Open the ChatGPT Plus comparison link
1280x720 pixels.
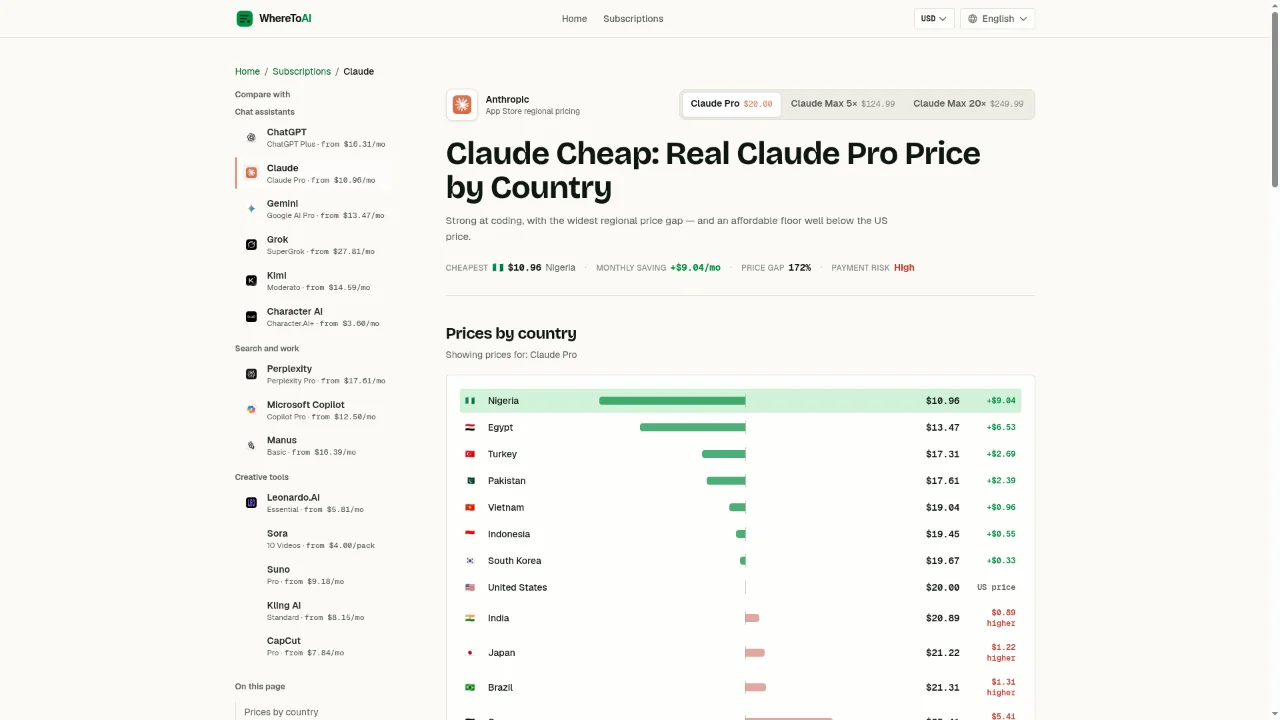(x=315, y=138)
